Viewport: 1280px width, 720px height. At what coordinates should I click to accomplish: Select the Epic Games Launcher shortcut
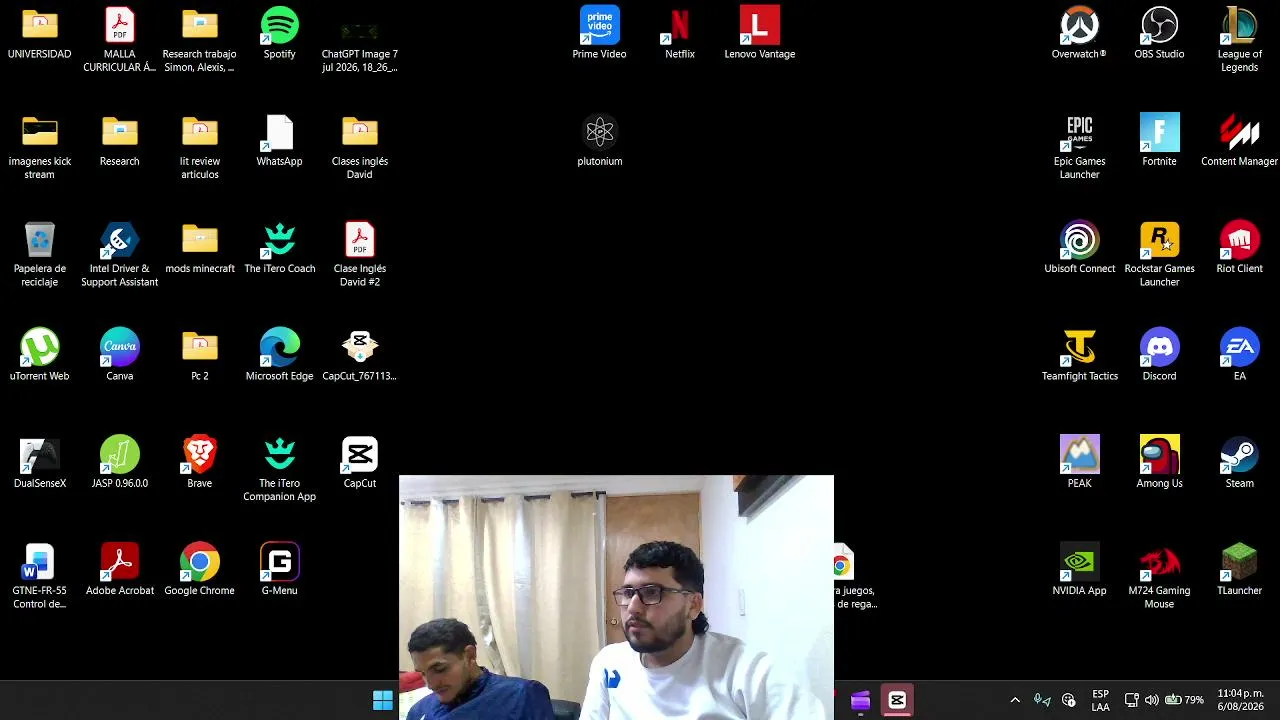[1080, 132]
